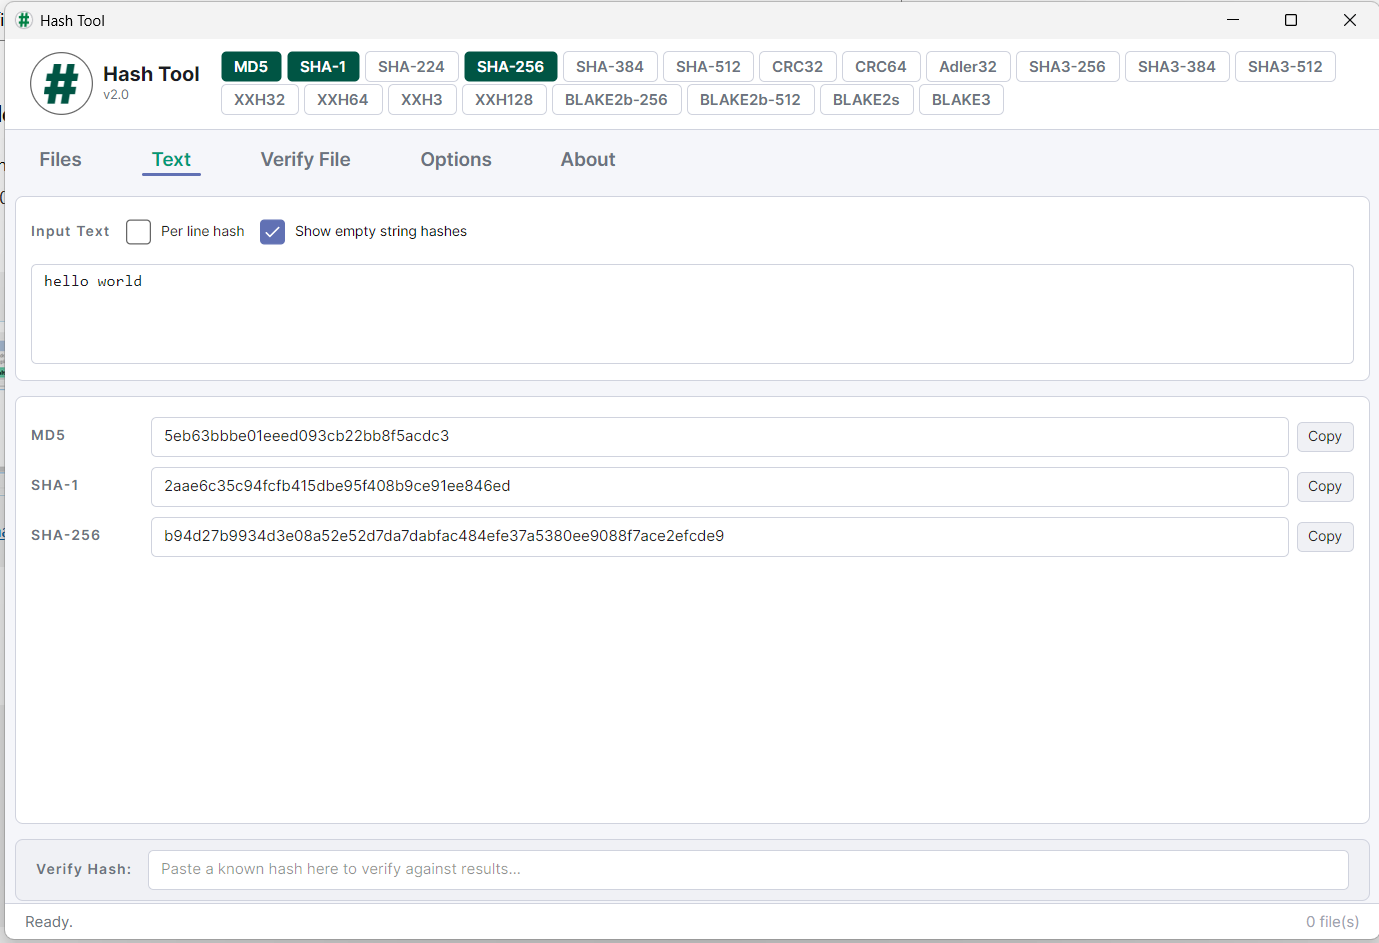This screenshot has height=943, width=1379.
Task: Enable SHA-512 hashing
Action: click(708, 66)
